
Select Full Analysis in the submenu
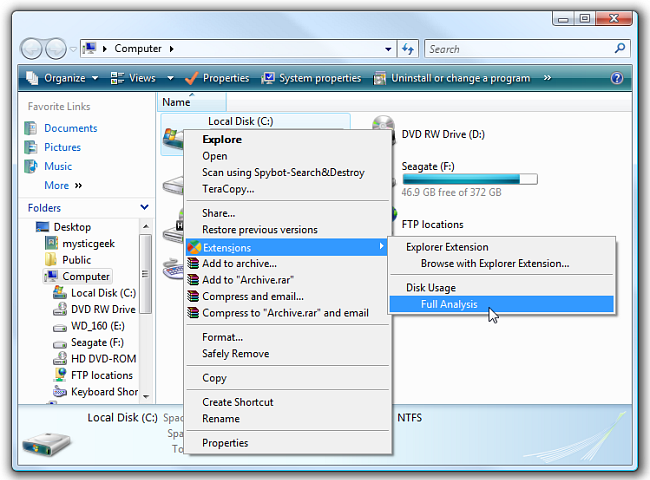(x=449, y=305)
